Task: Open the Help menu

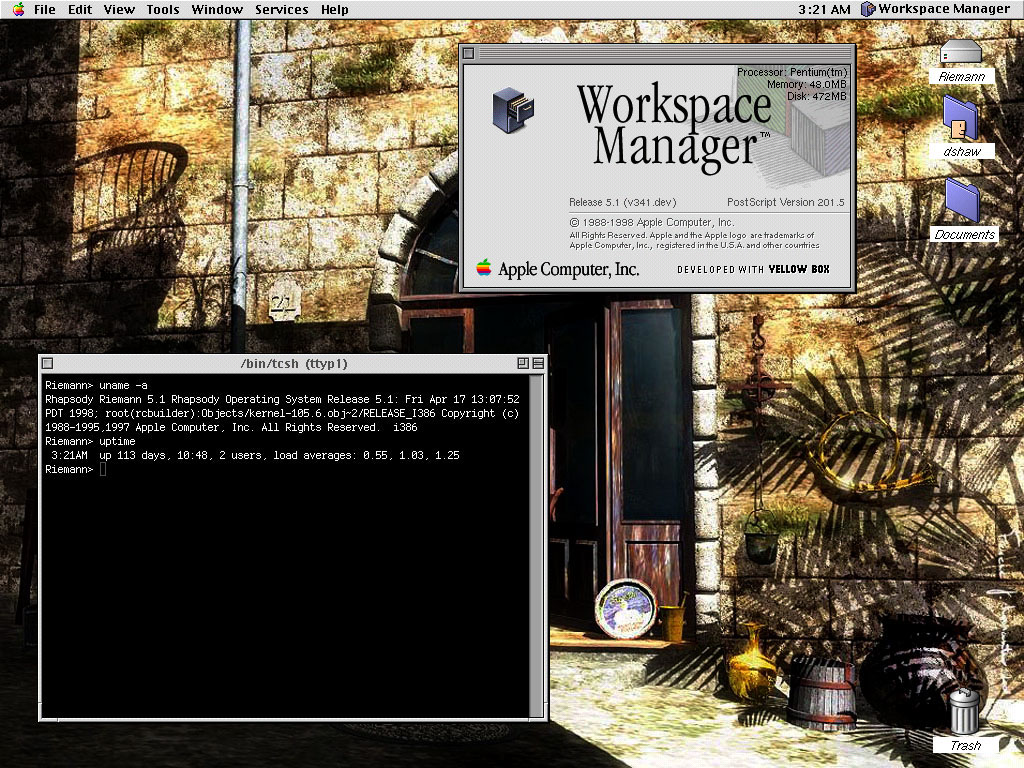Action: (x=334, y=10)
